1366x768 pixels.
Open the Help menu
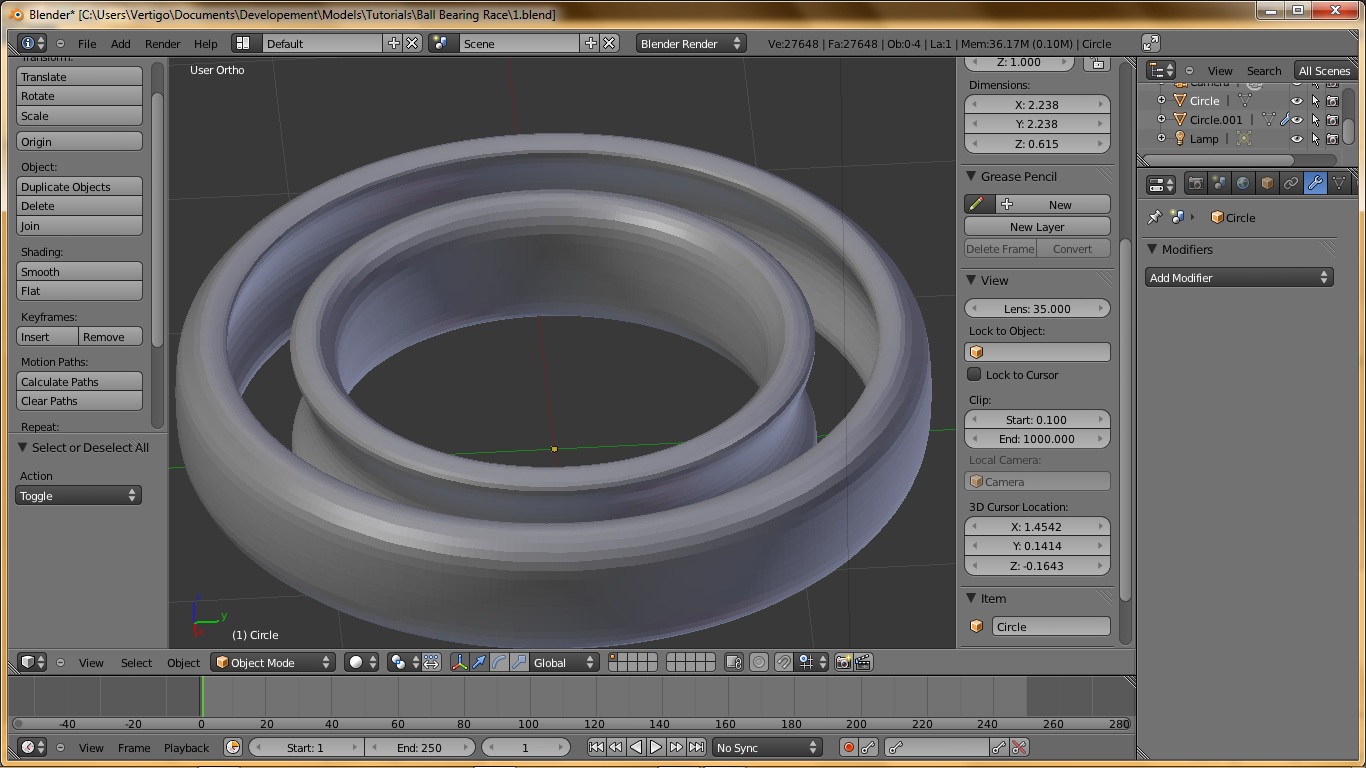click(205, 43)
